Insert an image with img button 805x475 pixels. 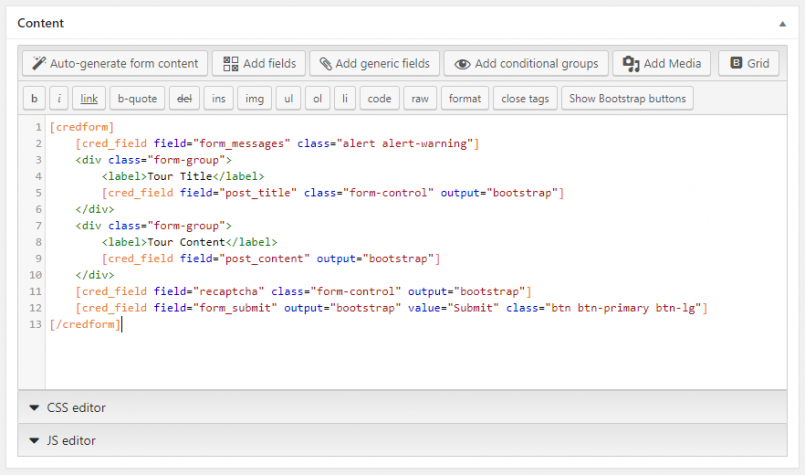point(255,98)
